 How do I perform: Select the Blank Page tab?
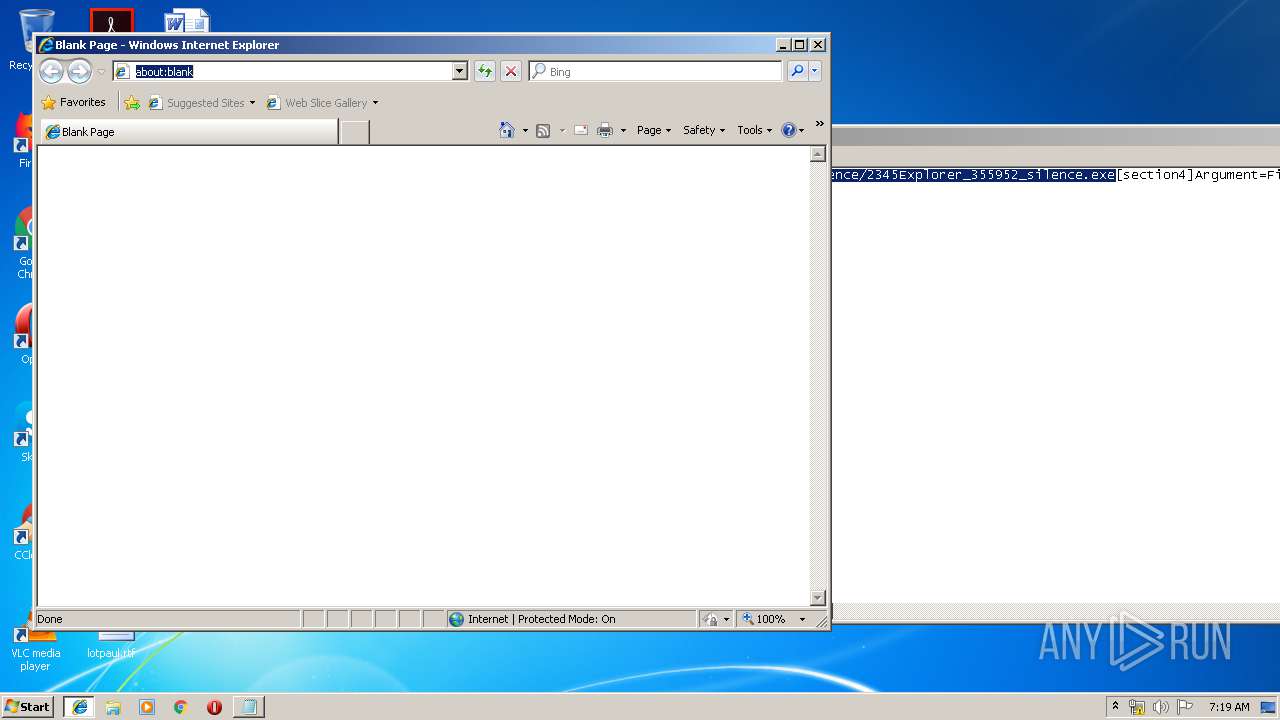[188, 131]
